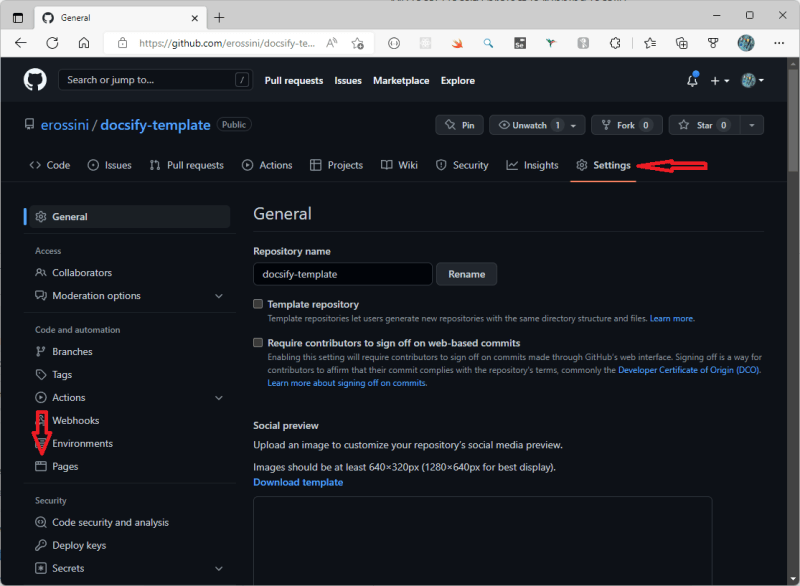
Task: Open the Edge settings ellipsis menu
Action: click(x=779, y=43)
